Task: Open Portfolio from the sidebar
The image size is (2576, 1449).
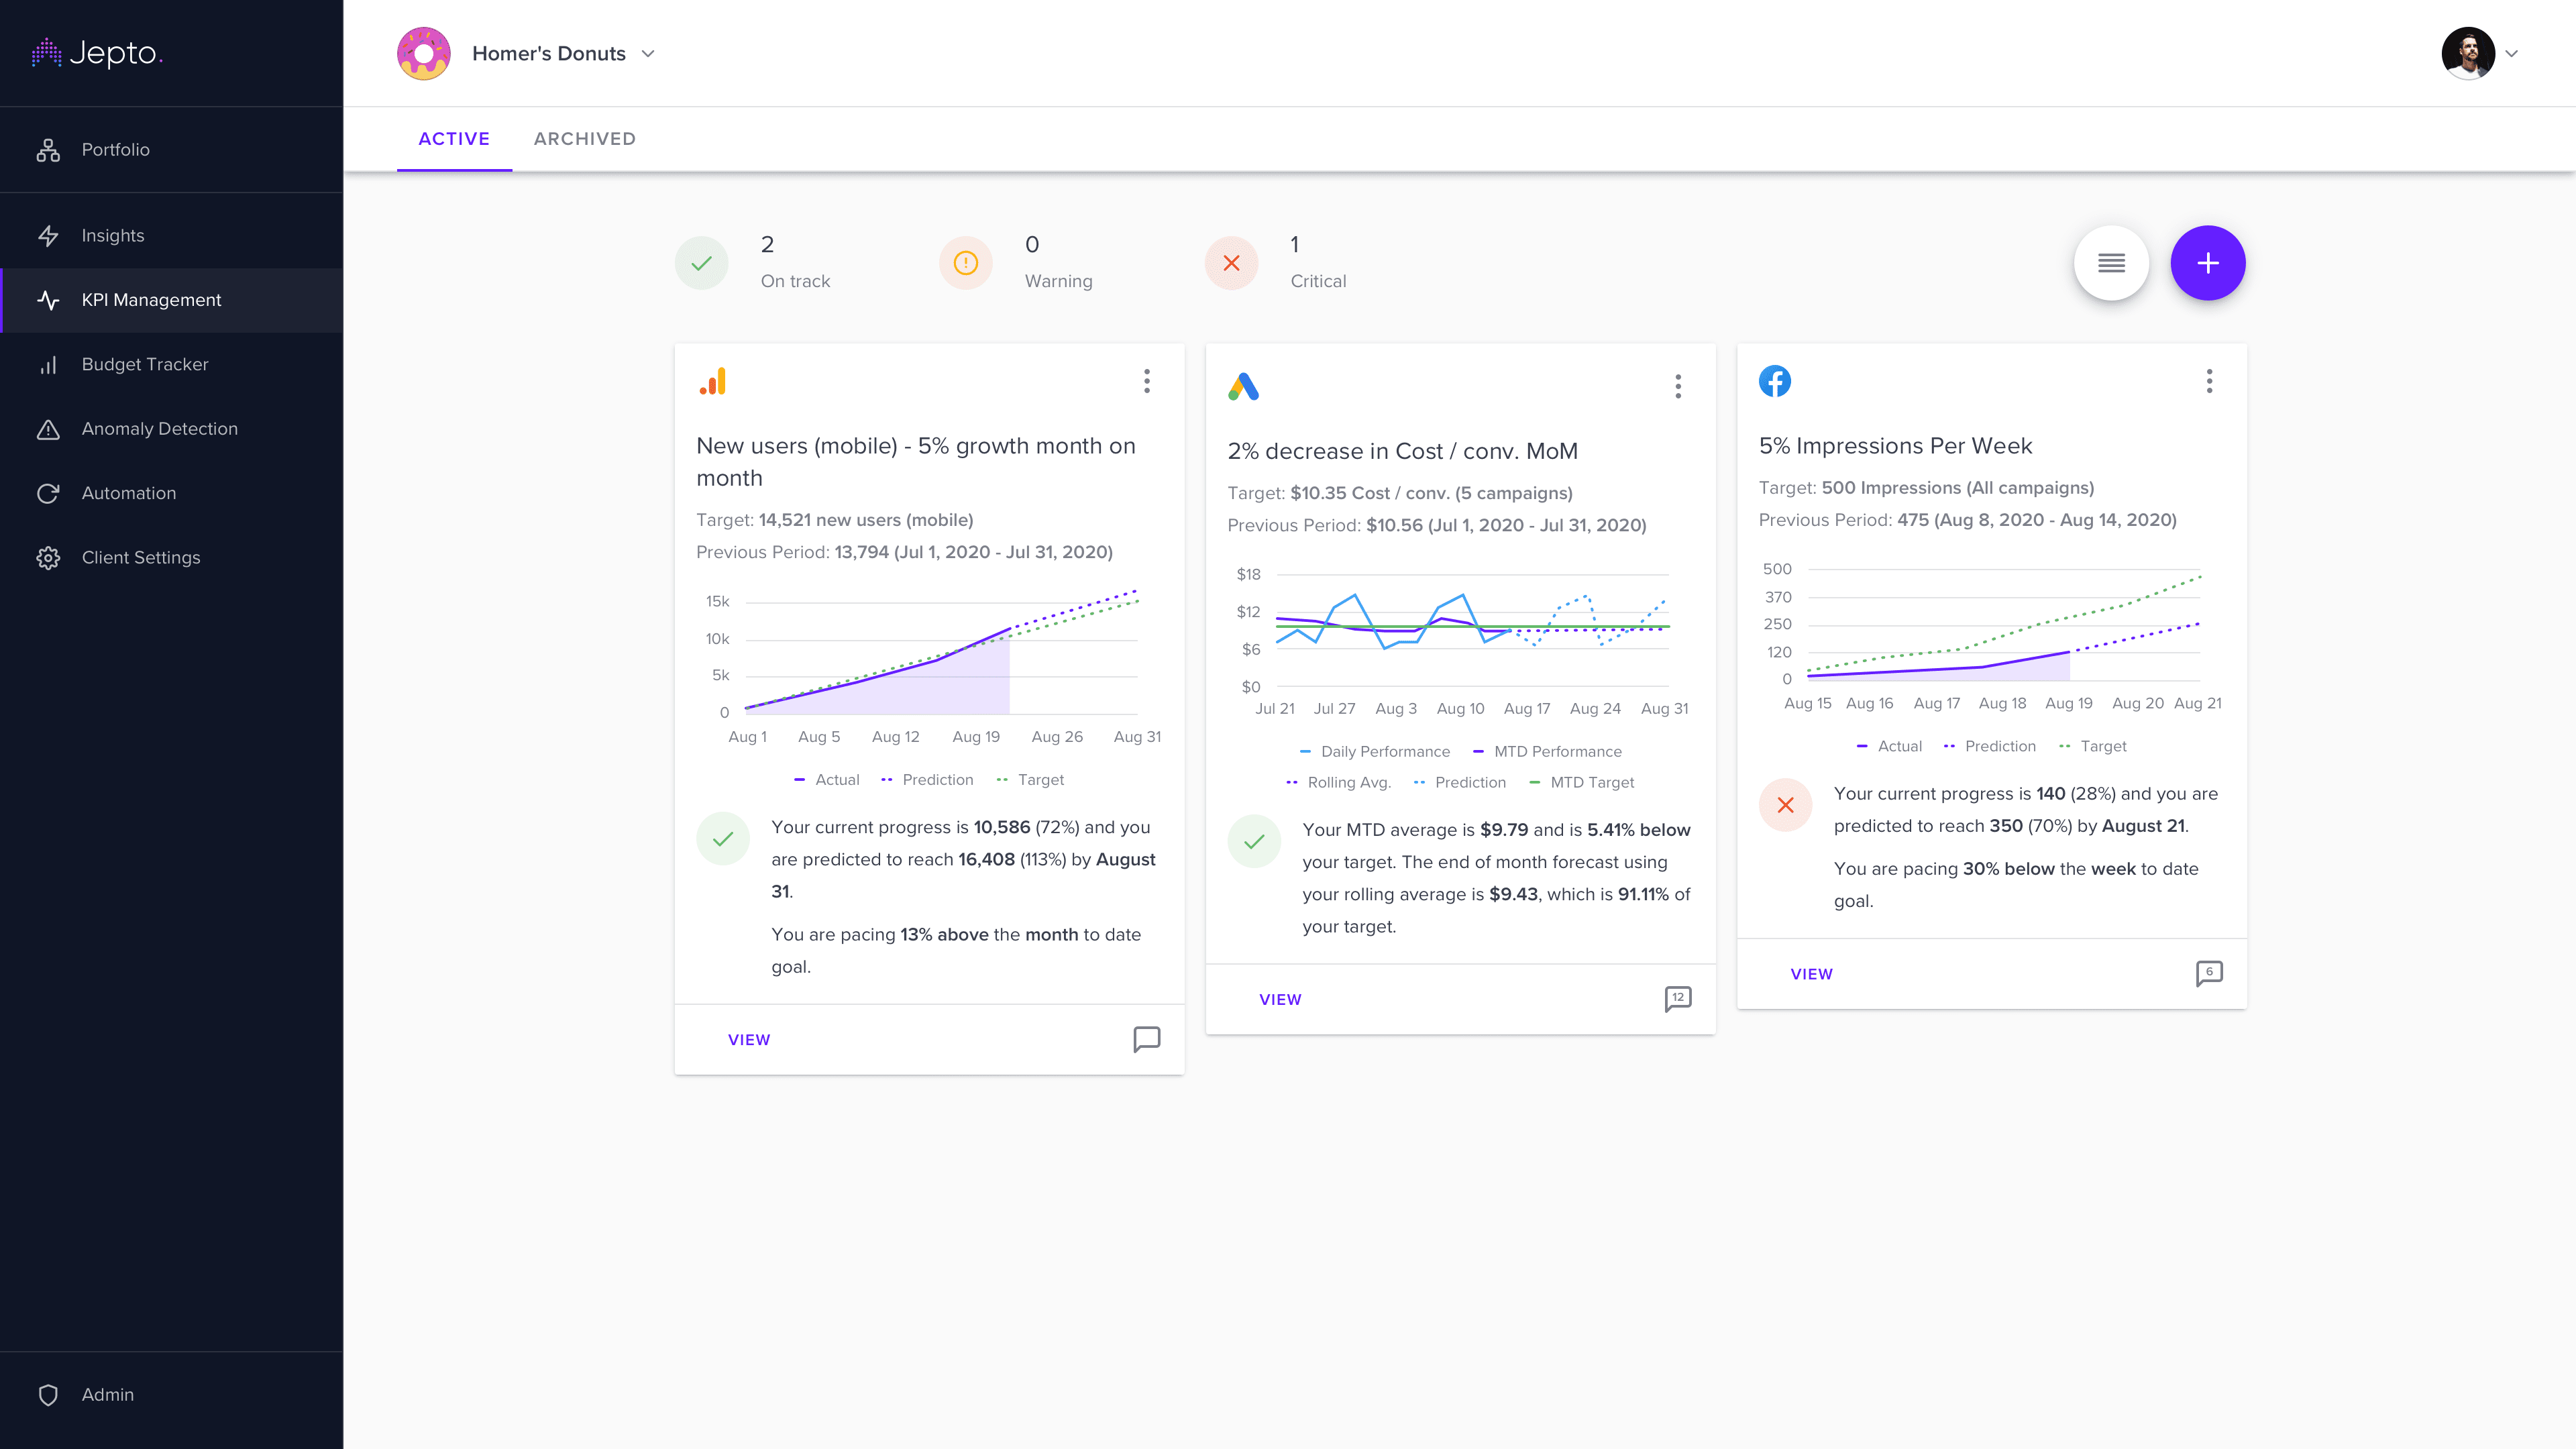Action: click(171, 150)
